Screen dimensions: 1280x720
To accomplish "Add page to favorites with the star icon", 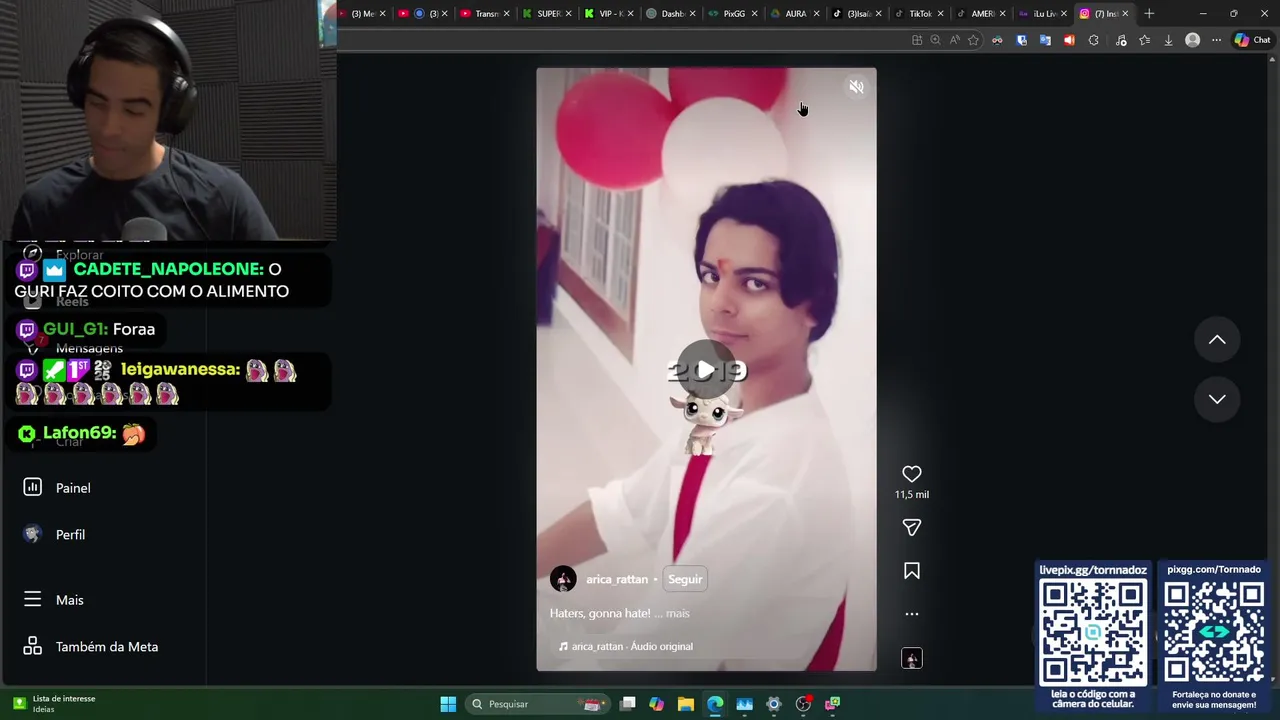I will pos(973,40).
